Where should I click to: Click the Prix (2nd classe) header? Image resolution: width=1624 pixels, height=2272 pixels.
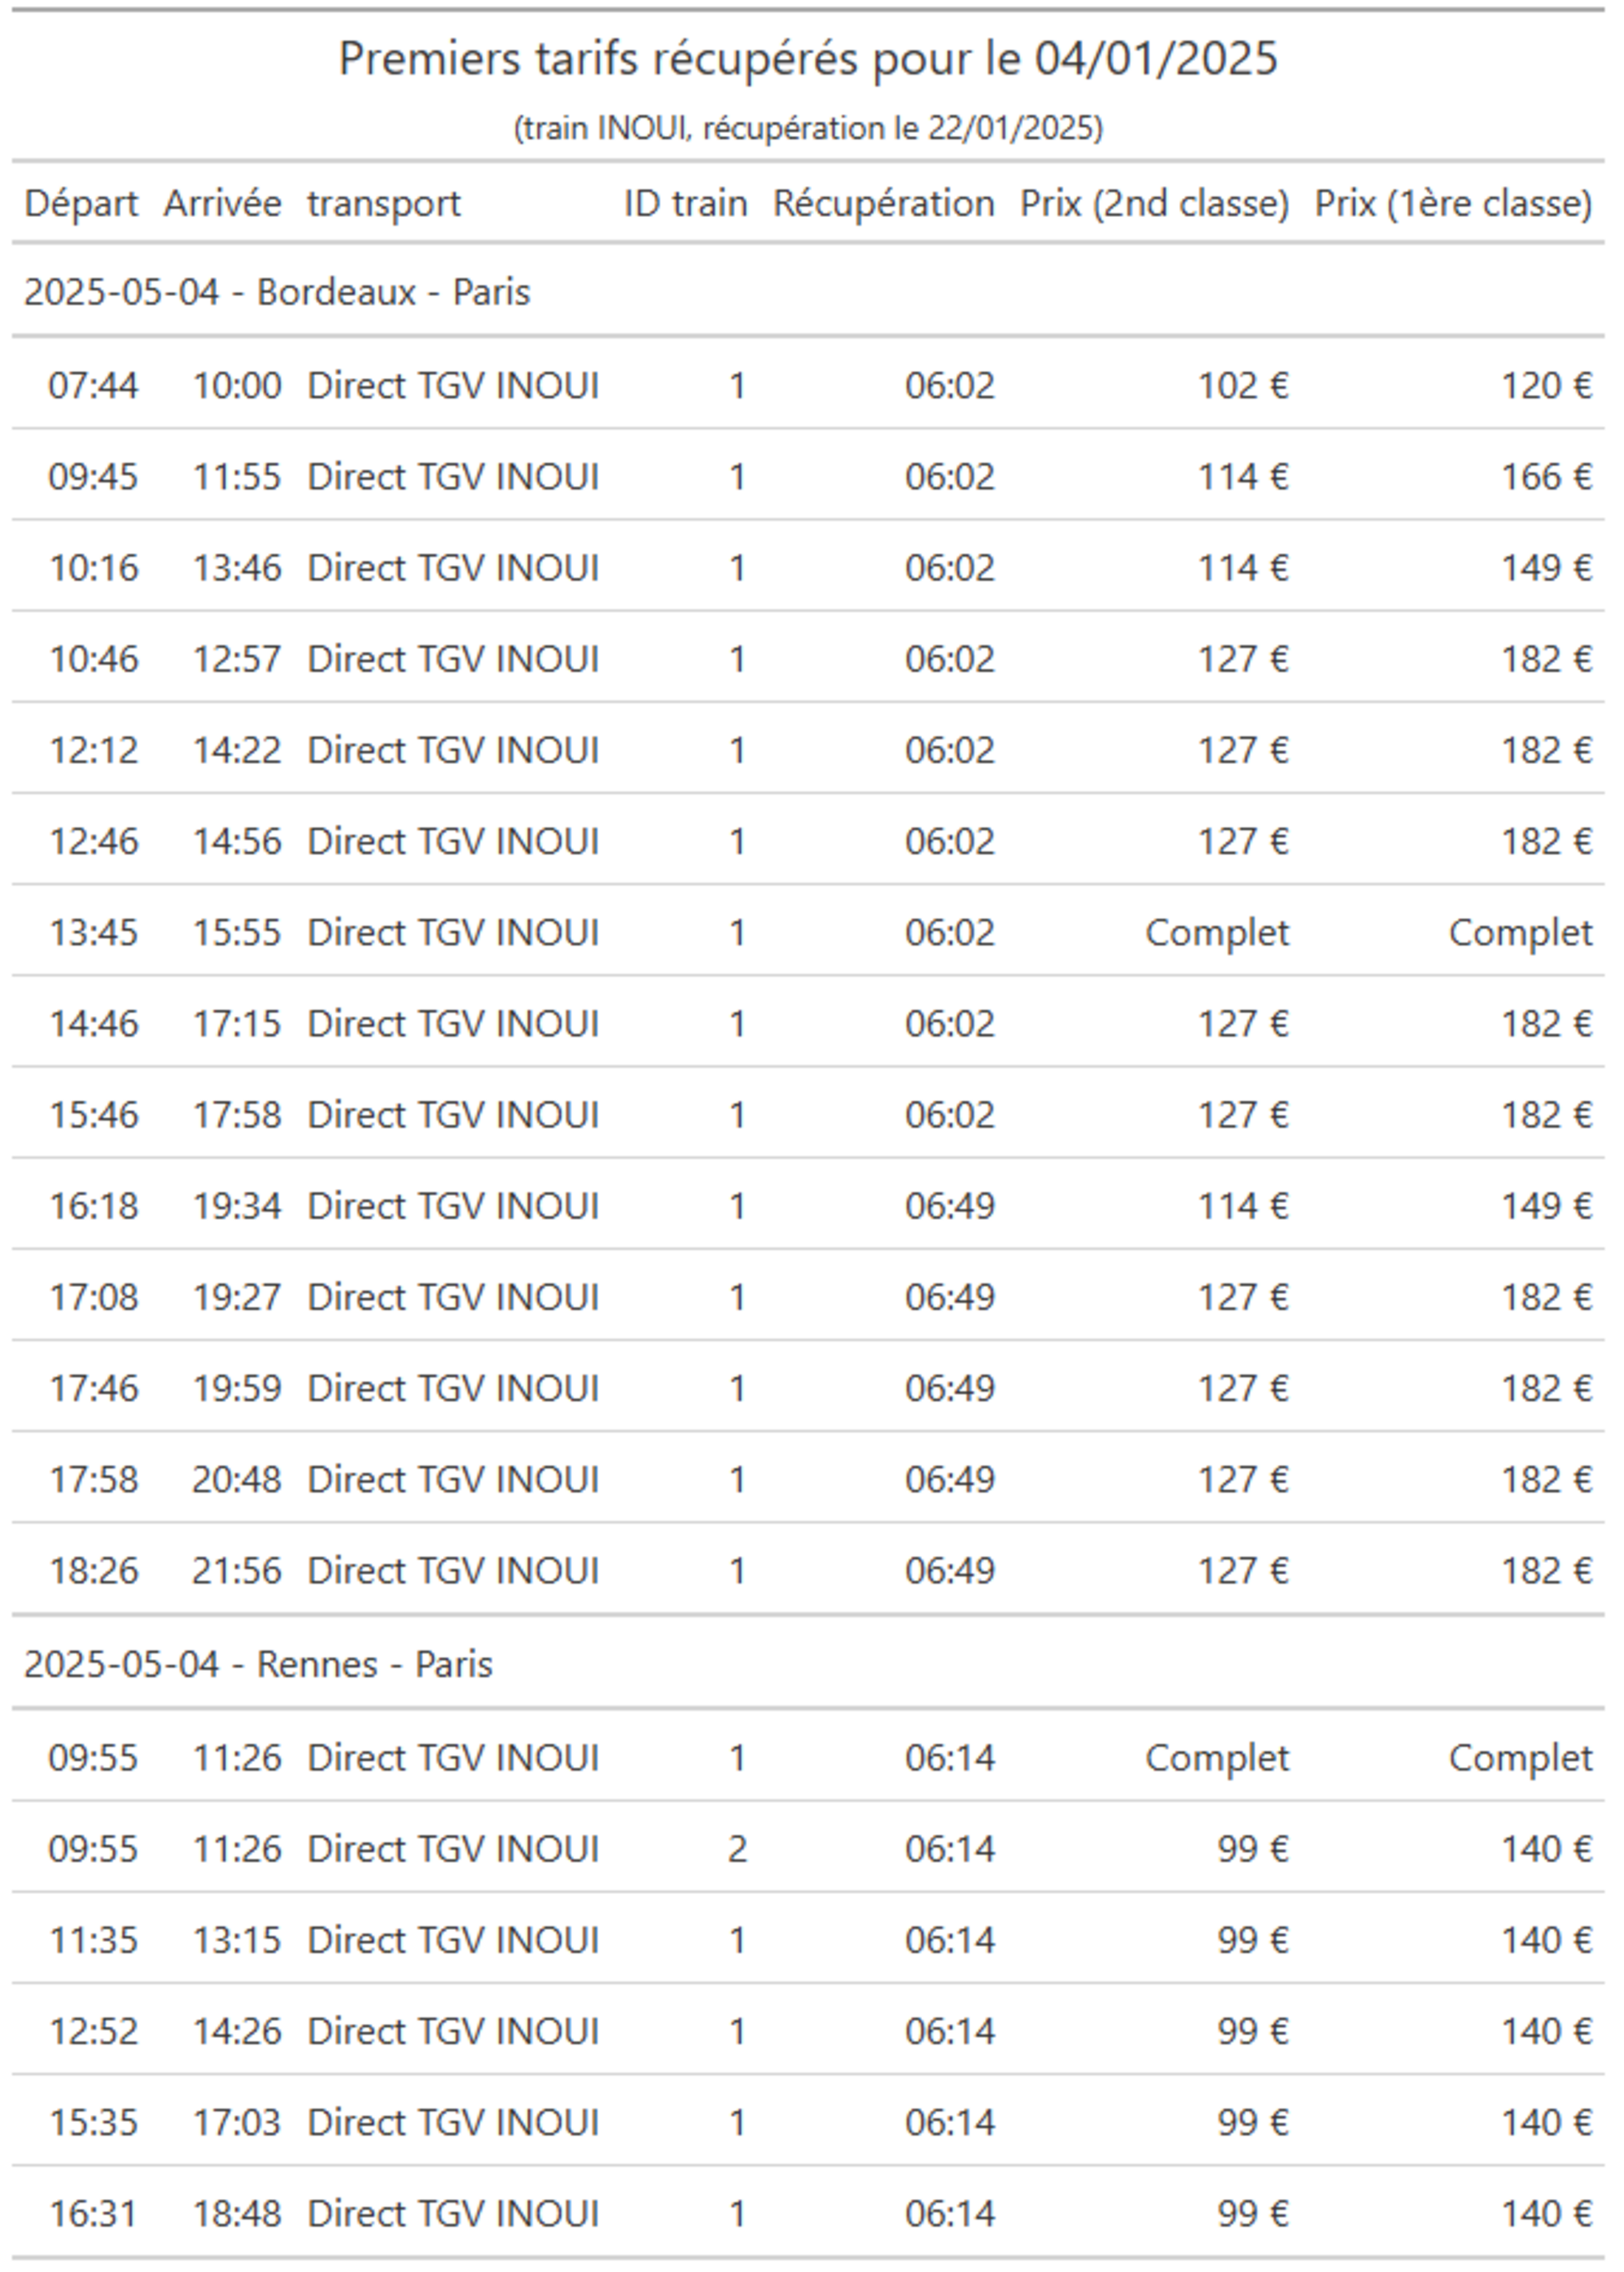point(1155,204)
